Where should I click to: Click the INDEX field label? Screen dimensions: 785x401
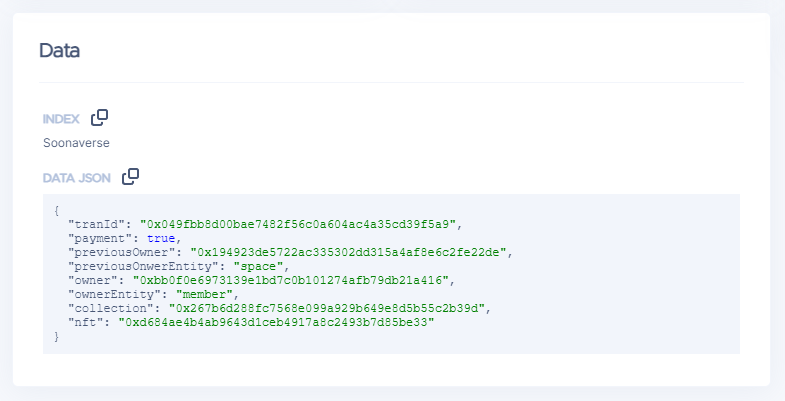61,119
